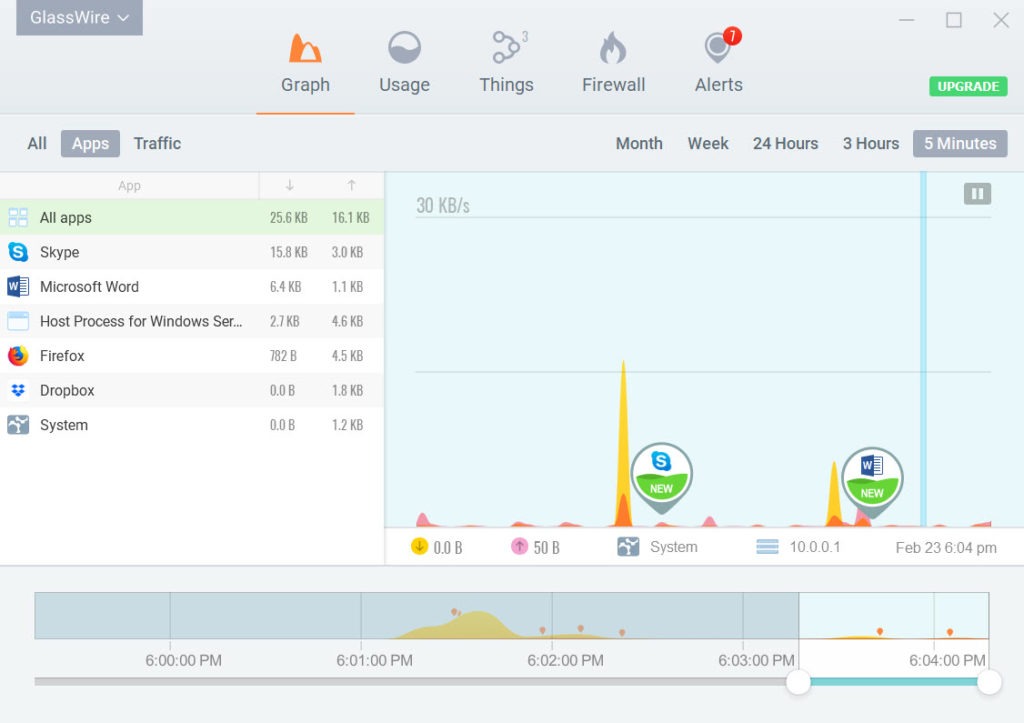Image resolution: width=1024 pixels, height=723 pixels.
Task: Set time range to 24 Hours
Action: [785, 144]
